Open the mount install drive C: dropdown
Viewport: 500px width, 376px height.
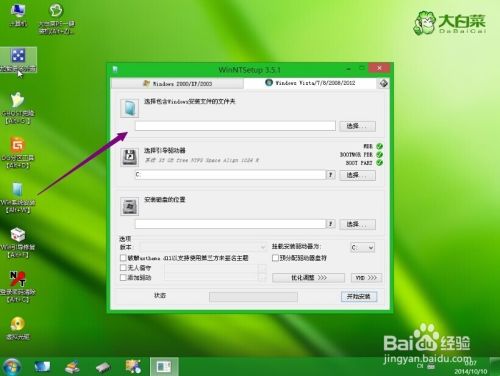pos(362,247)
